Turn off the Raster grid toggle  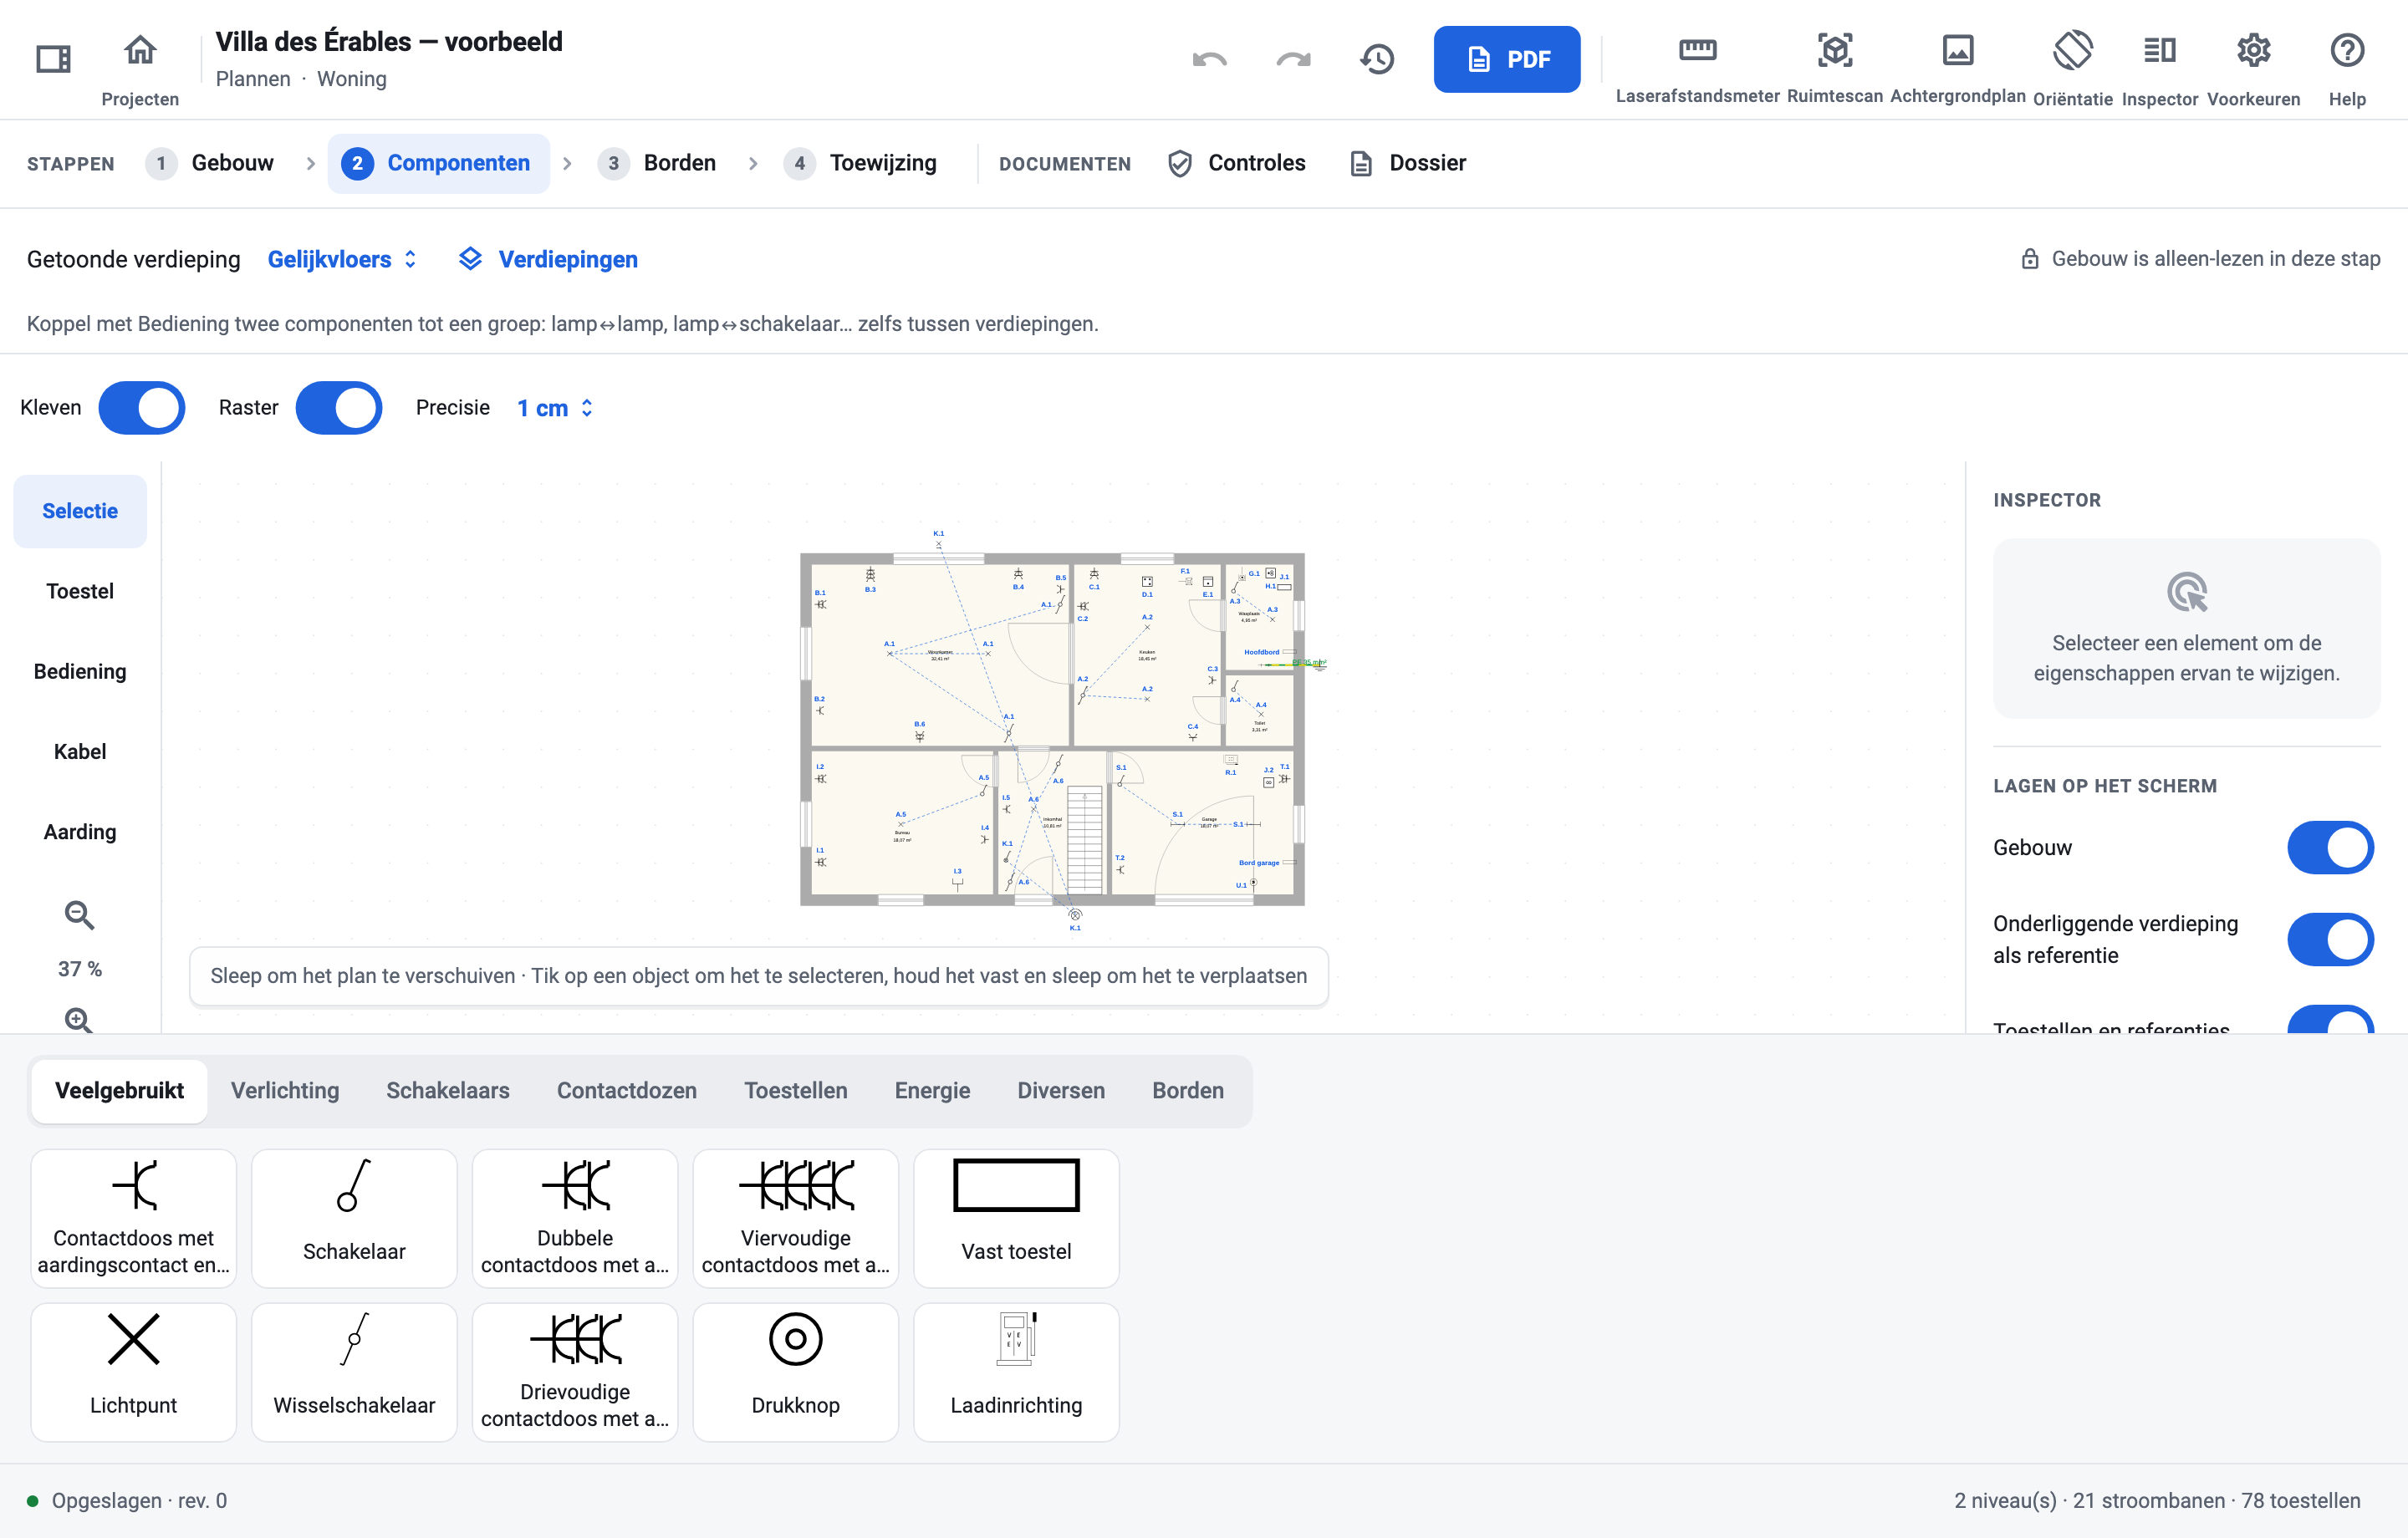pyautogui.click(x=339, y=407)
